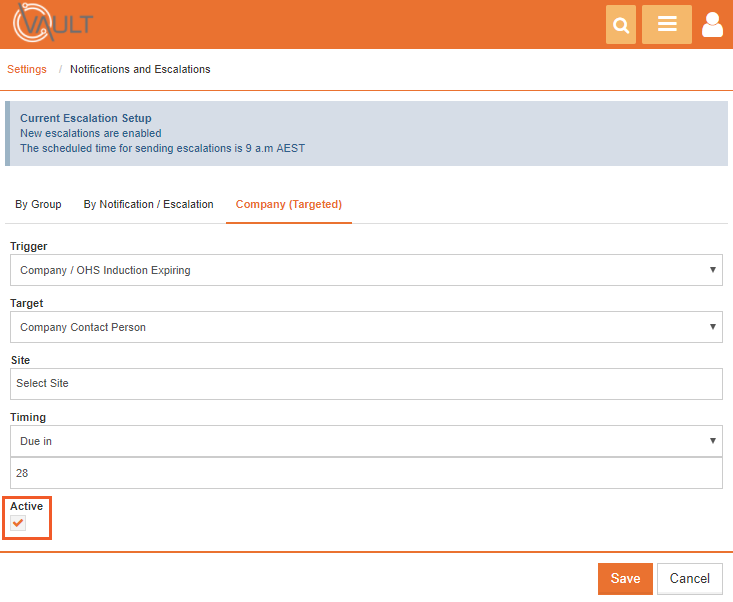Image resolution: width=733 pixels, height=602 pixels.
Task: Open the Due in timing combo box
Action: click(x=366, y=441)
